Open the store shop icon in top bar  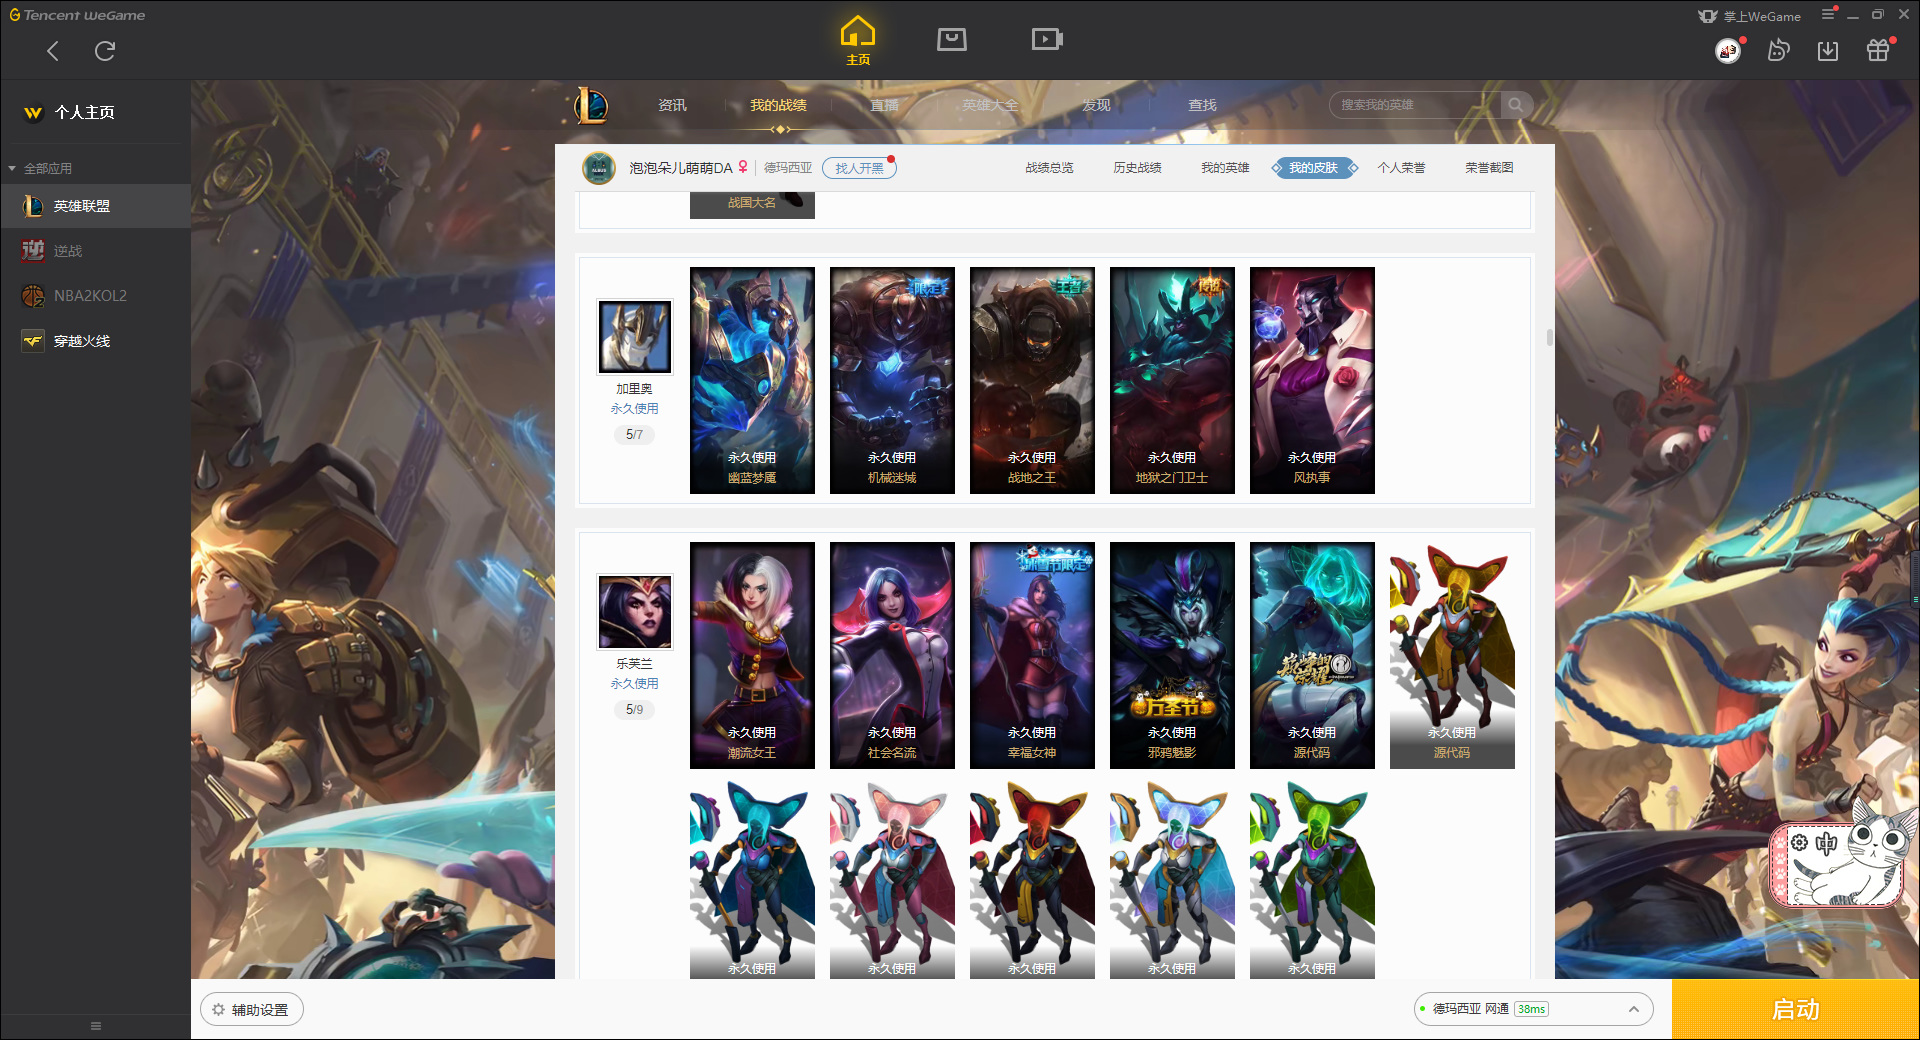coord(952,39)
